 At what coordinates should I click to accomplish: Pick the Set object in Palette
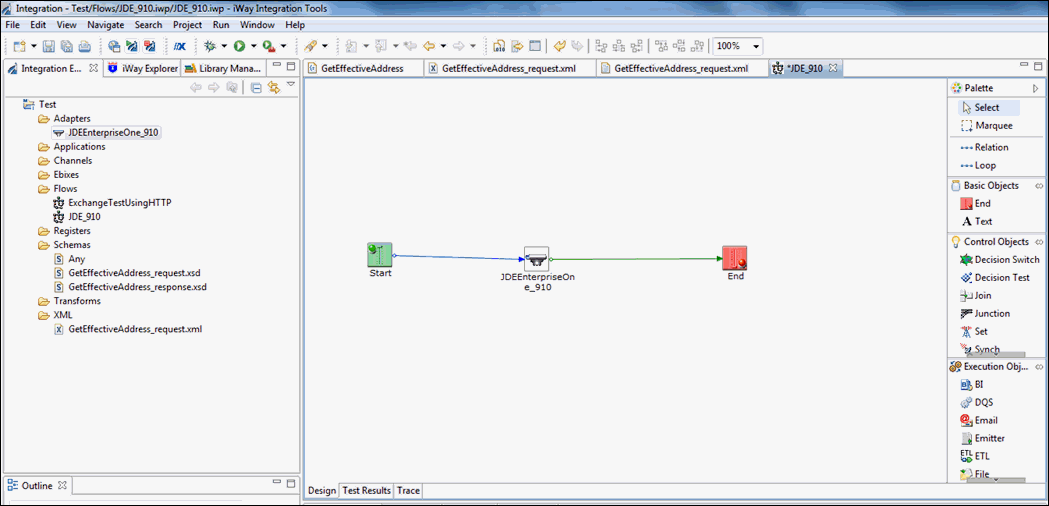[974, 331]
